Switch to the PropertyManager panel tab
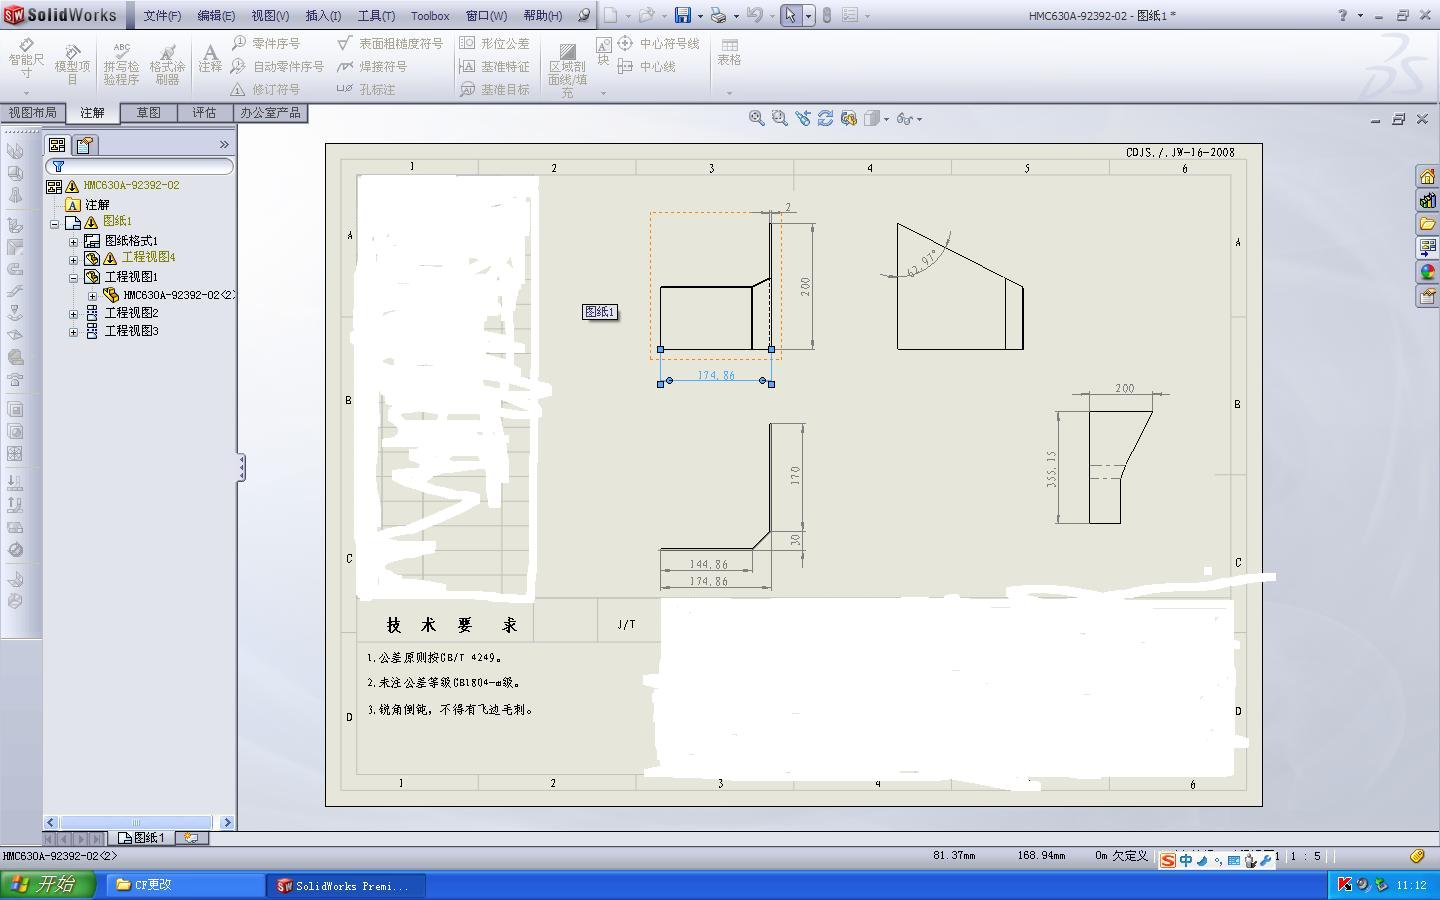 tap(85, 145)
